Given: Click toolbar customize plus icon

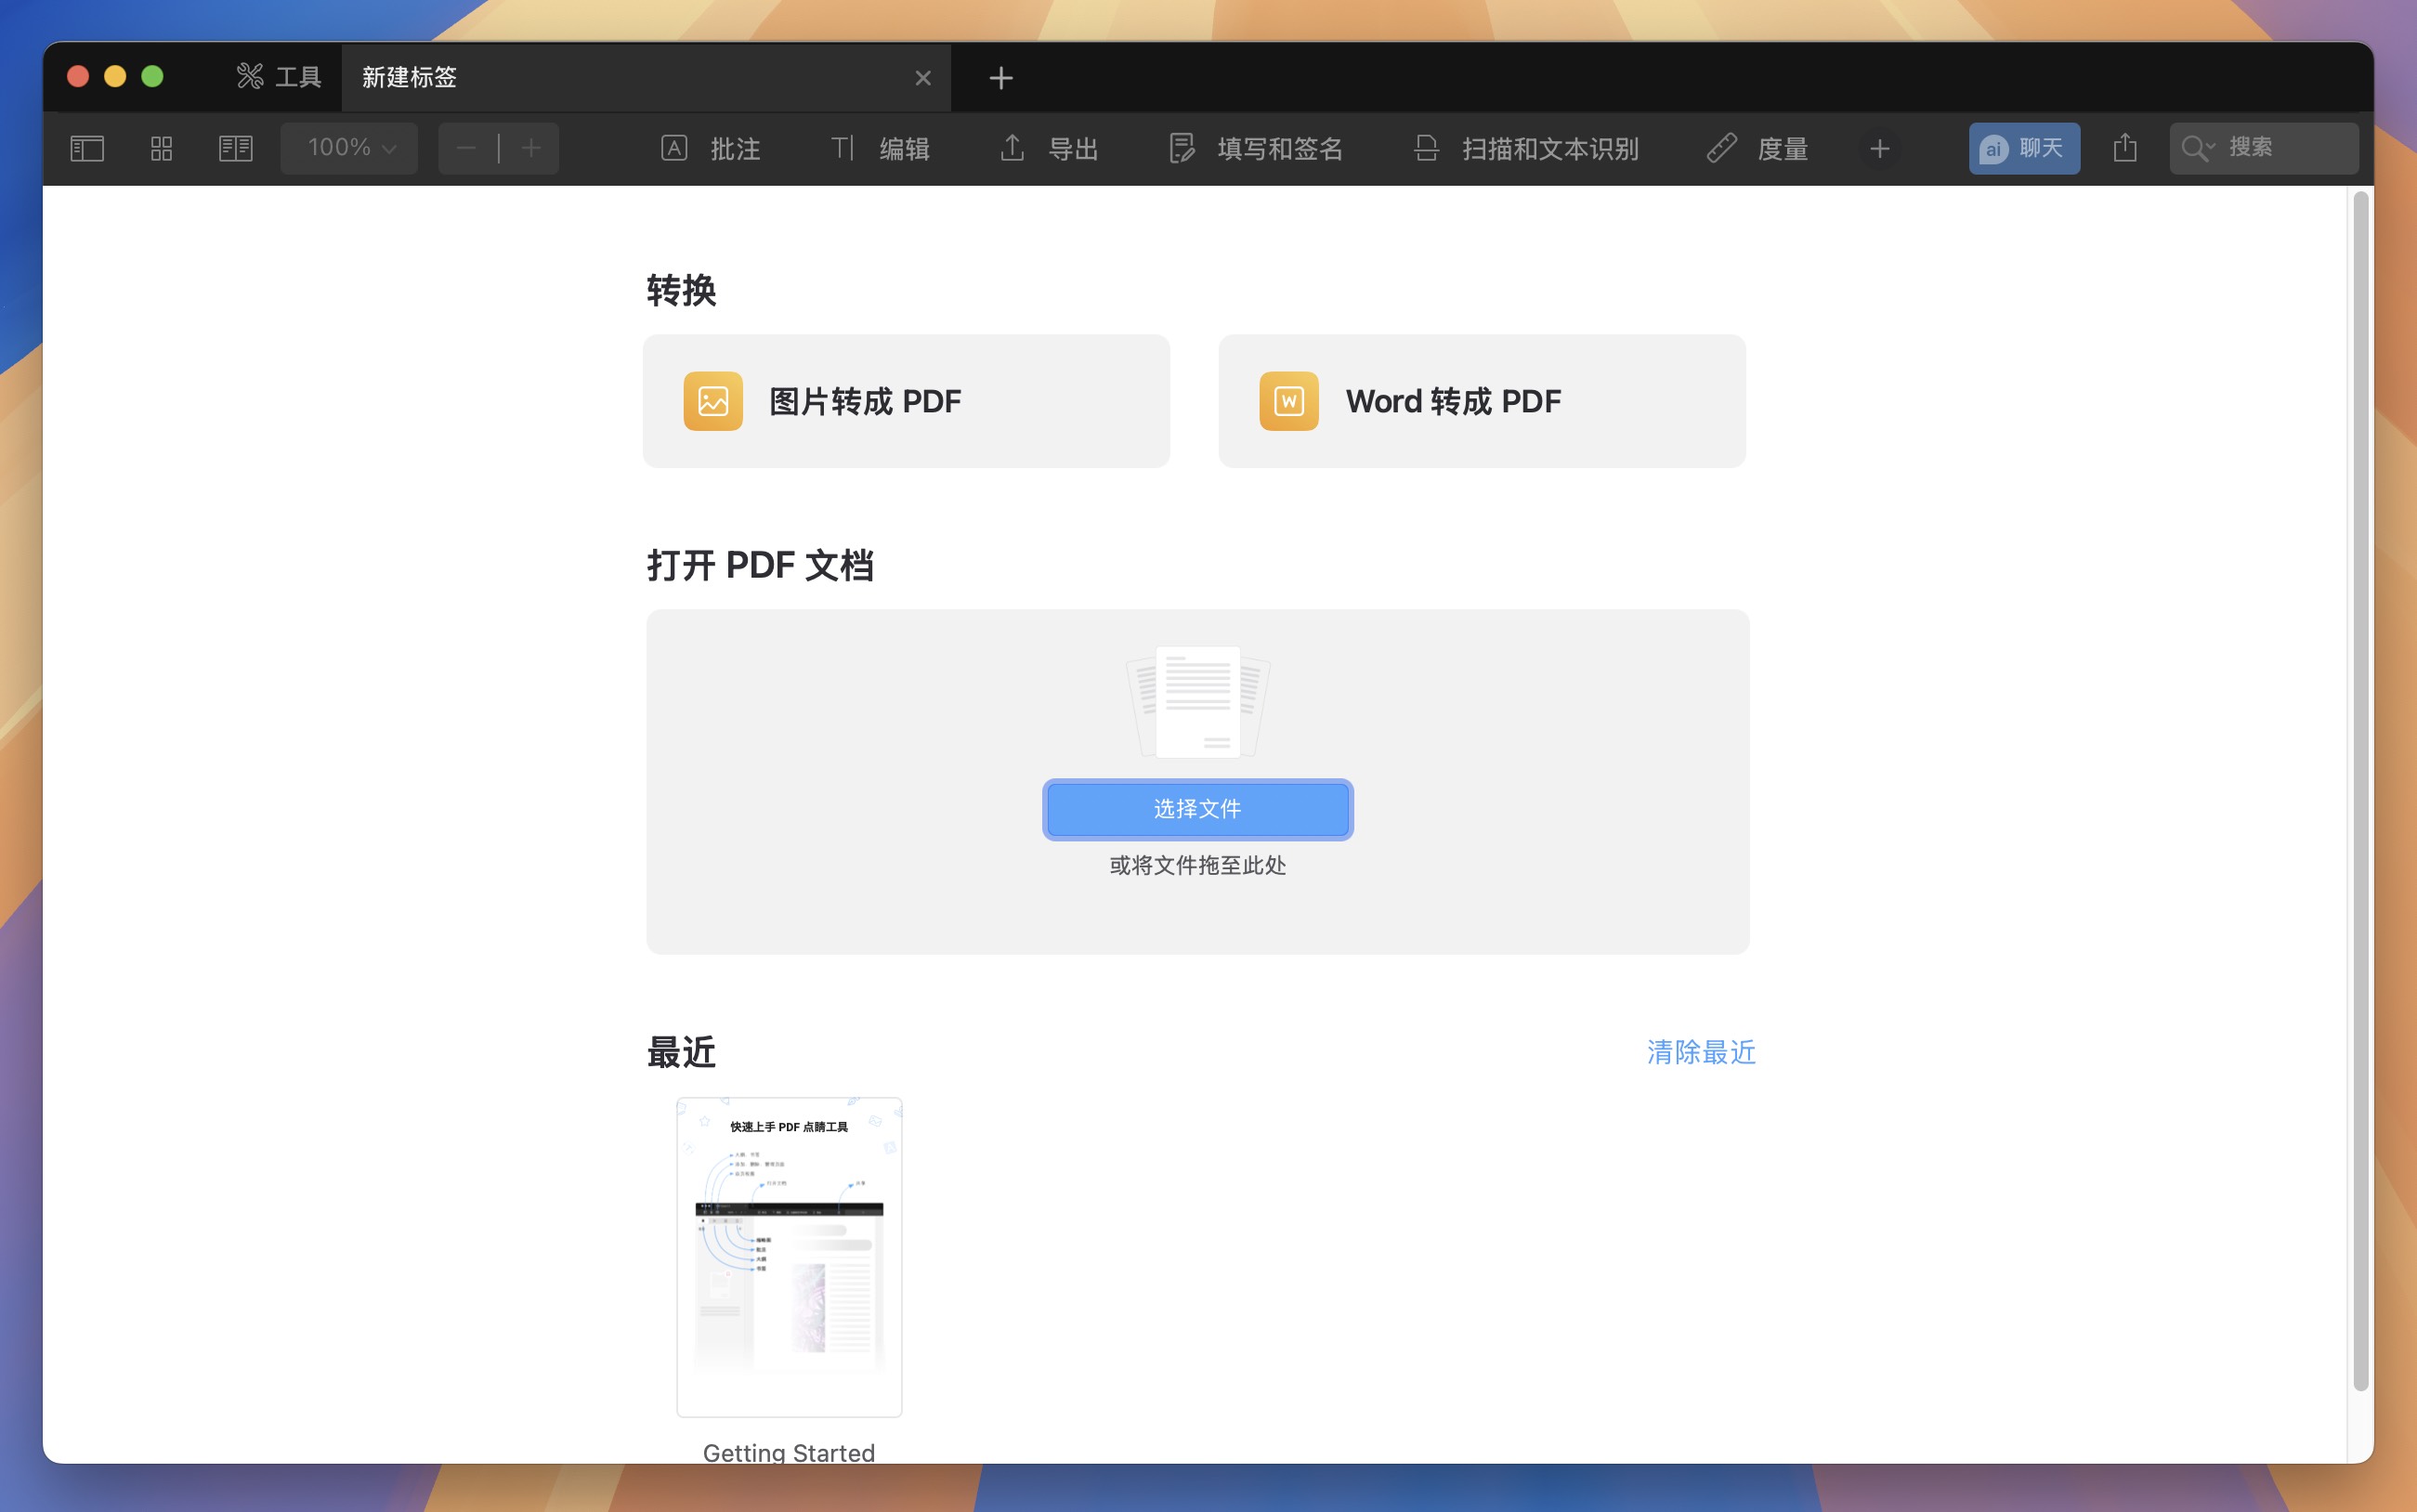Looking at the screenshot, I should point(1880,149).
